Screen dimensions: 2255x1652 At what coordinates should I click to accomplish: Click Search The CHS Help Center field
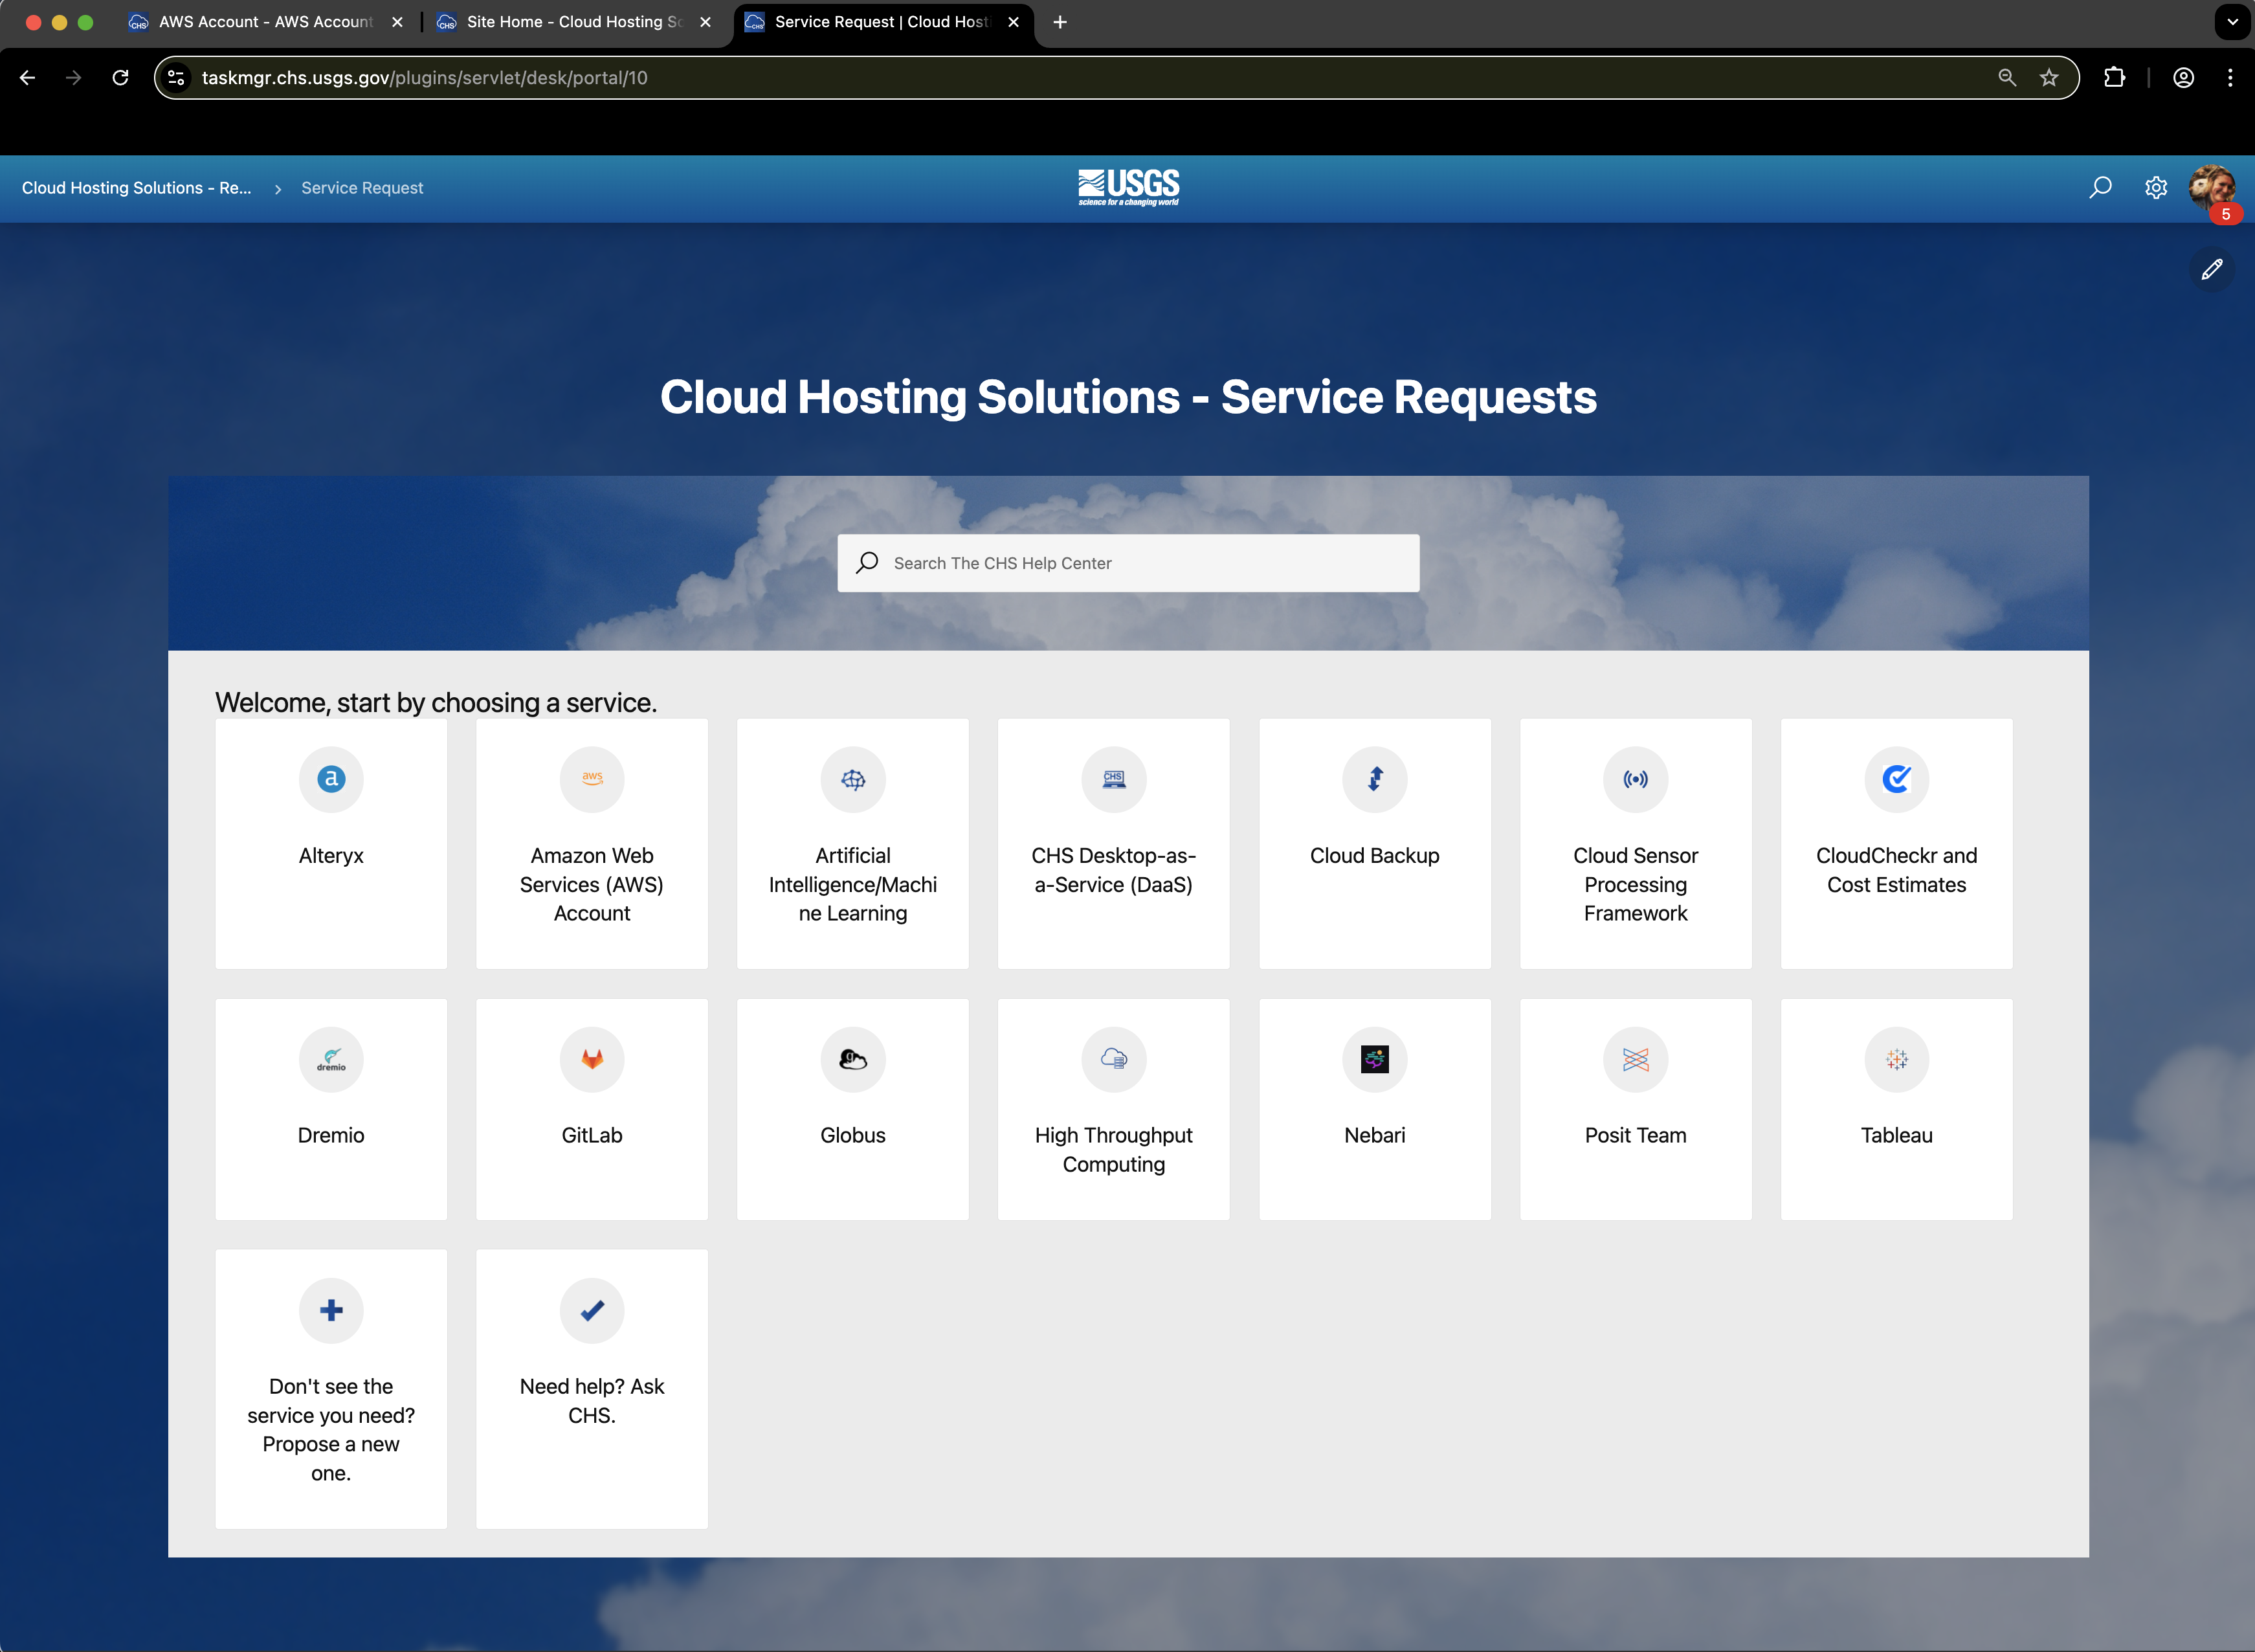point(1128,563)
